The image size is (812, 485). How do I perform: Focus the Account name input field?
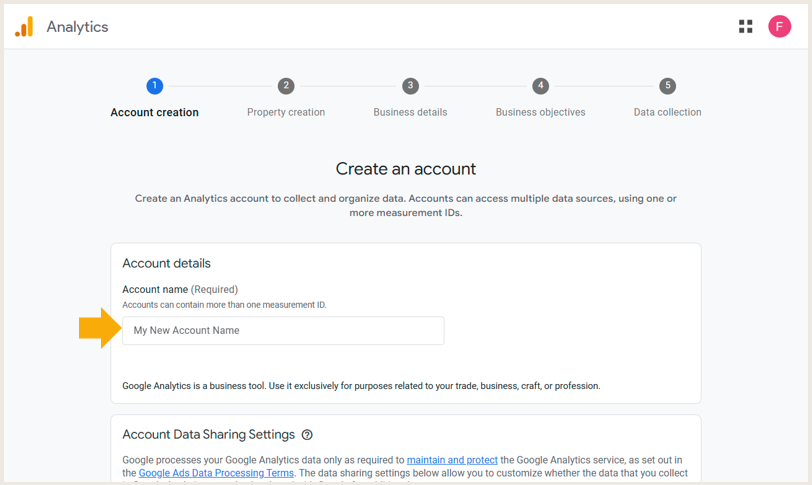point(283,330)
